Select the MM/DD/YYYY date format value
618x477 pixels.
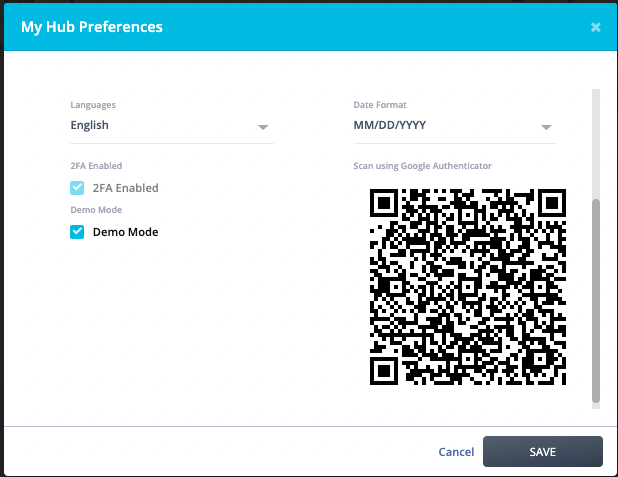tap(389, 125)
